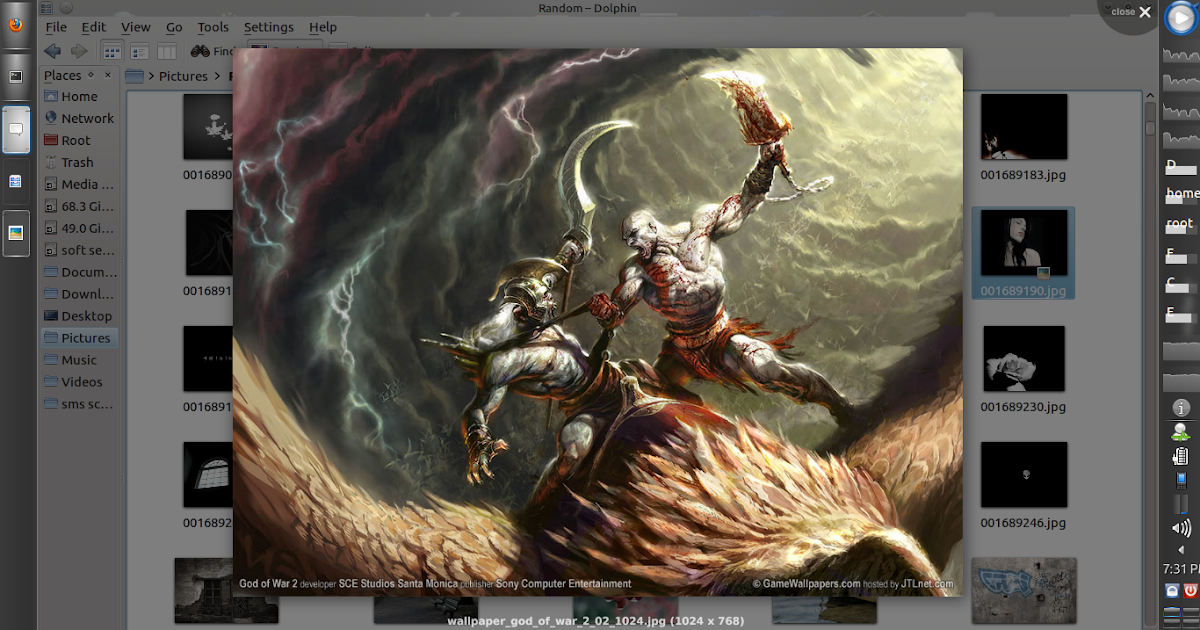Select Network in Places

79,118
